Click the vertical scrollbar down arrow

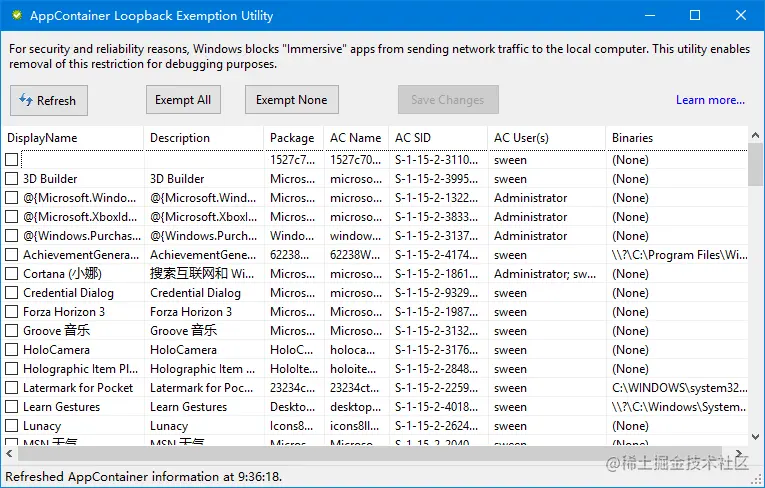pyautogui.click(x=756, y=437)
